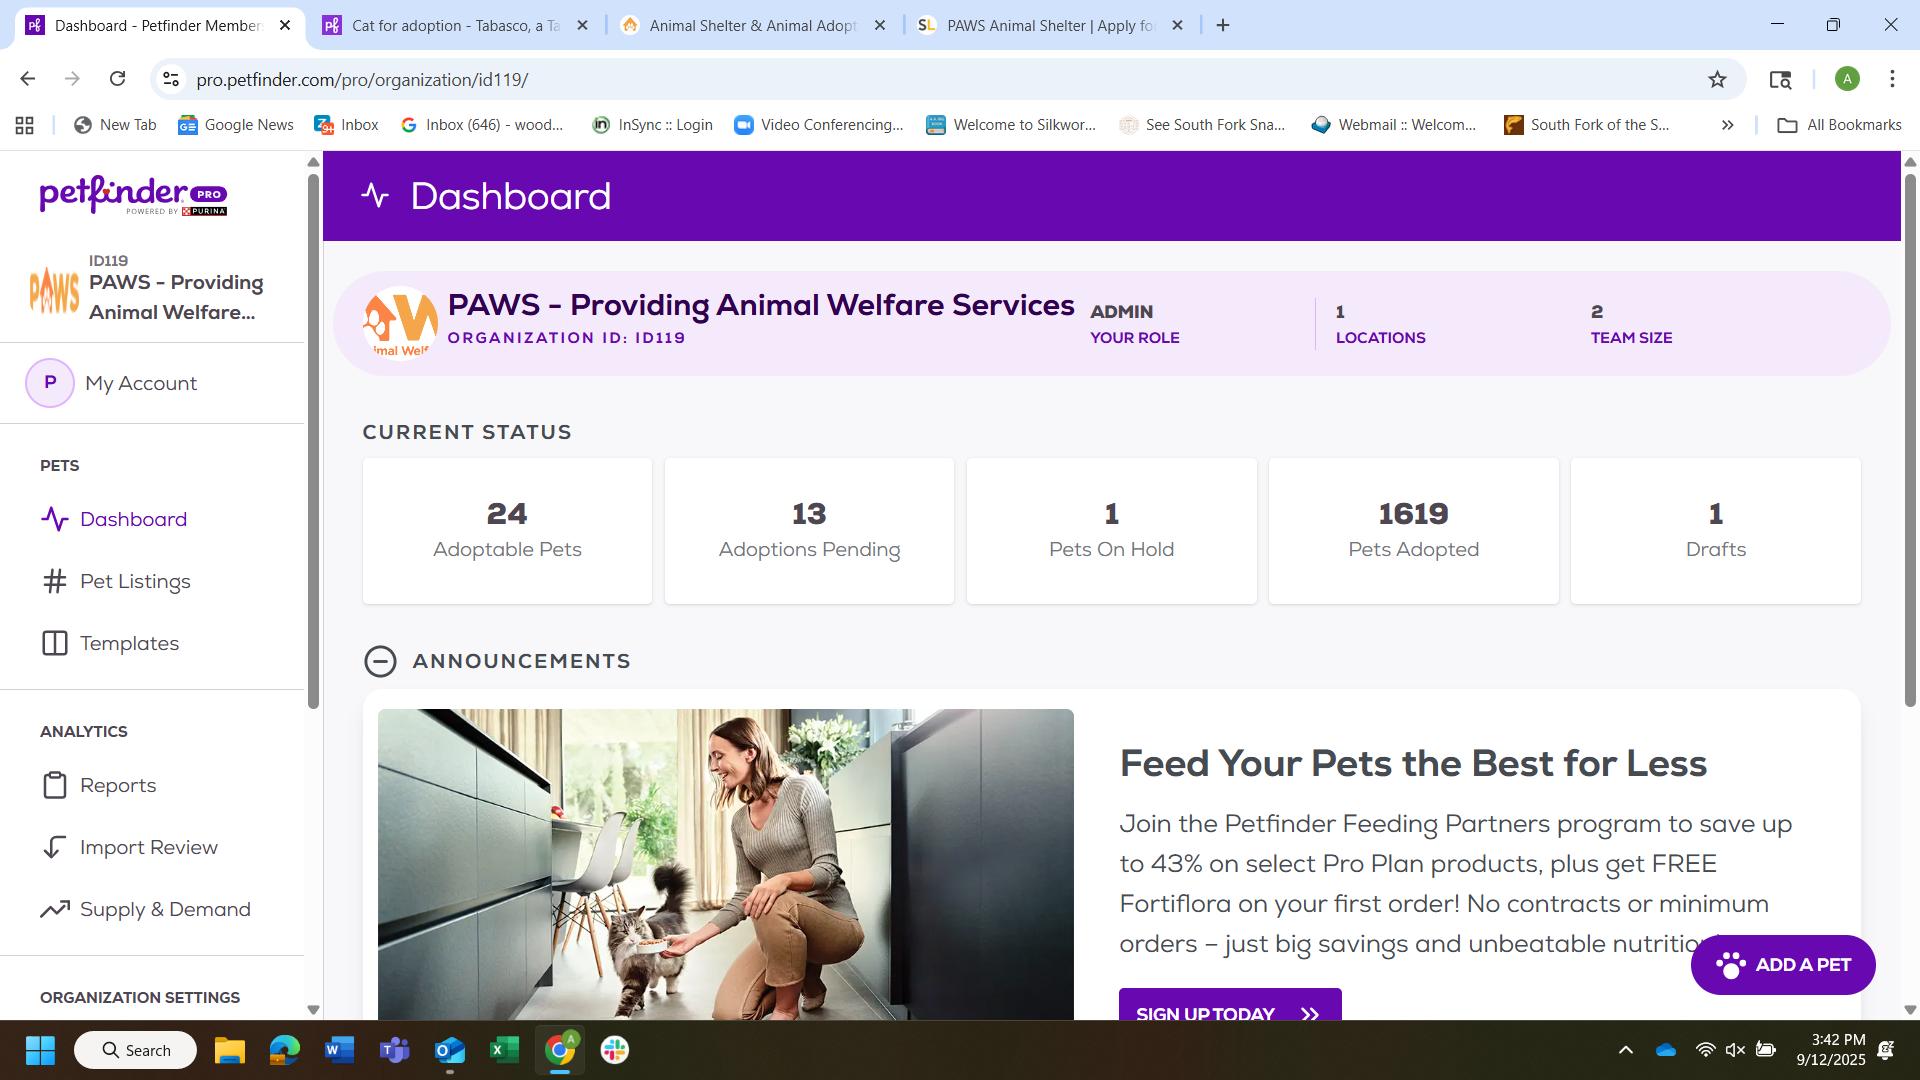Click the 2 Team Size stat
The image size is (1920, 1080).
pyautogui.click(x=1631, y=324)
